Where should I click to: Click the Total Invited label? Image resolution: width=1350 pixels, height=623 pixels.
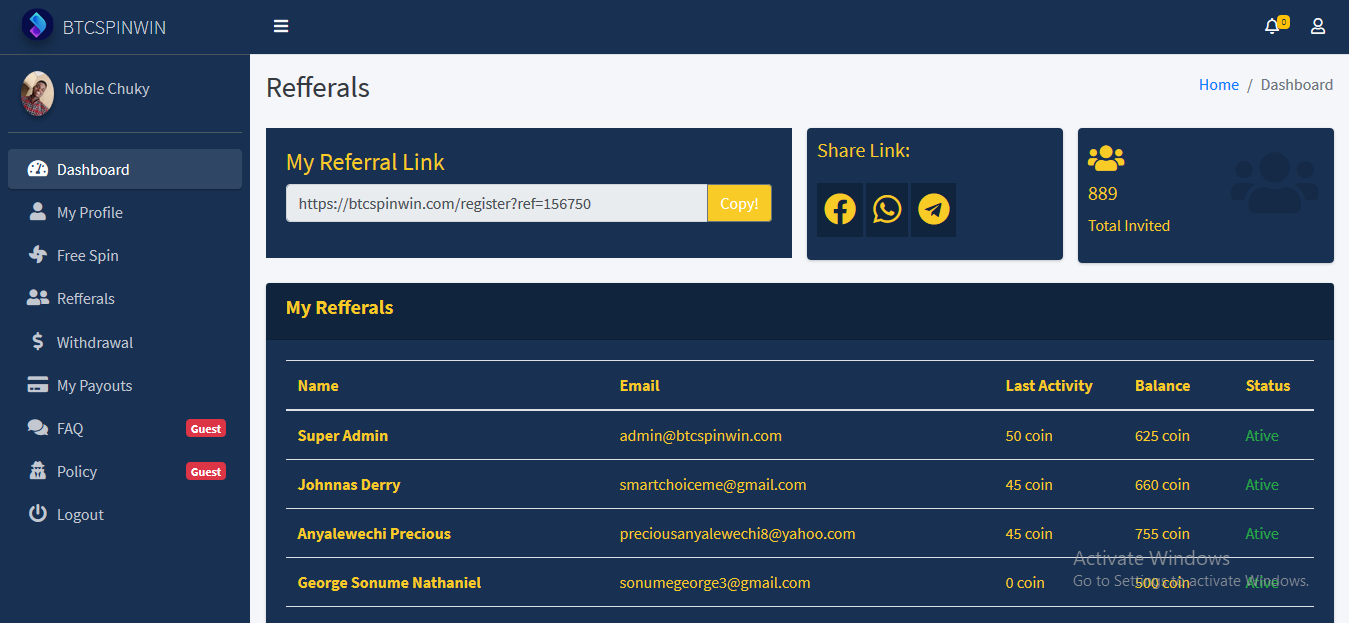pos(1129,226)
